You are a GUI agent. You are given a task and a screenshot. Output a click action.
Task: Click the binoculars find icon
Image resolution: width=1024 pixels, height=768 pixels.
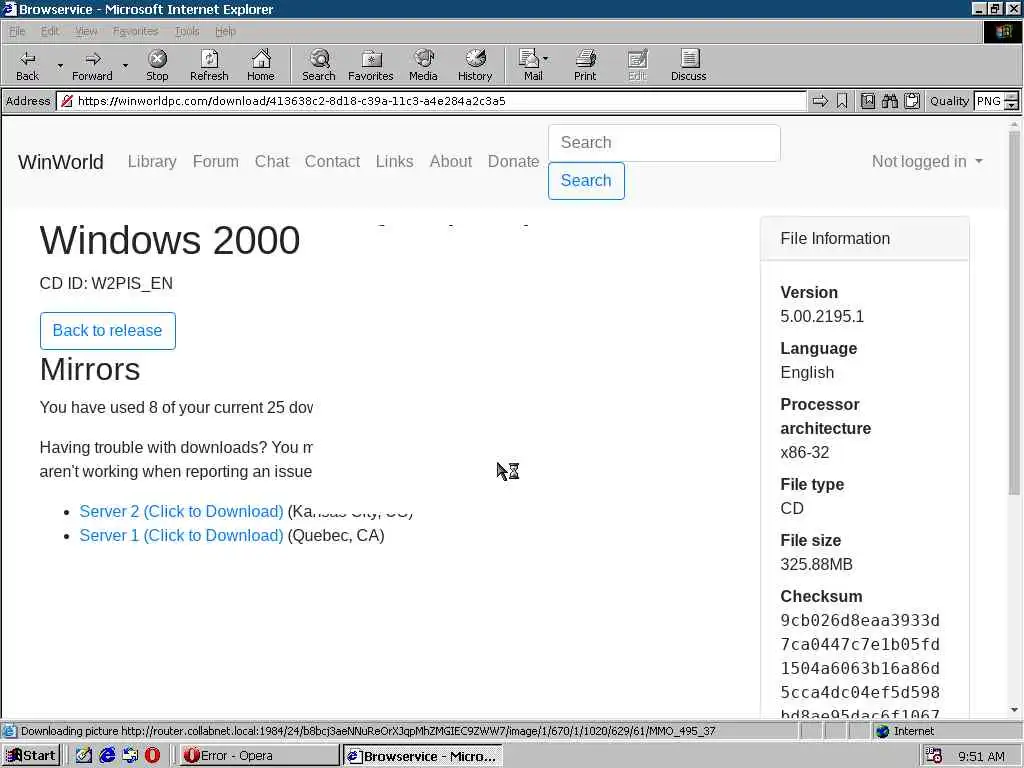(x=889, y=101)
